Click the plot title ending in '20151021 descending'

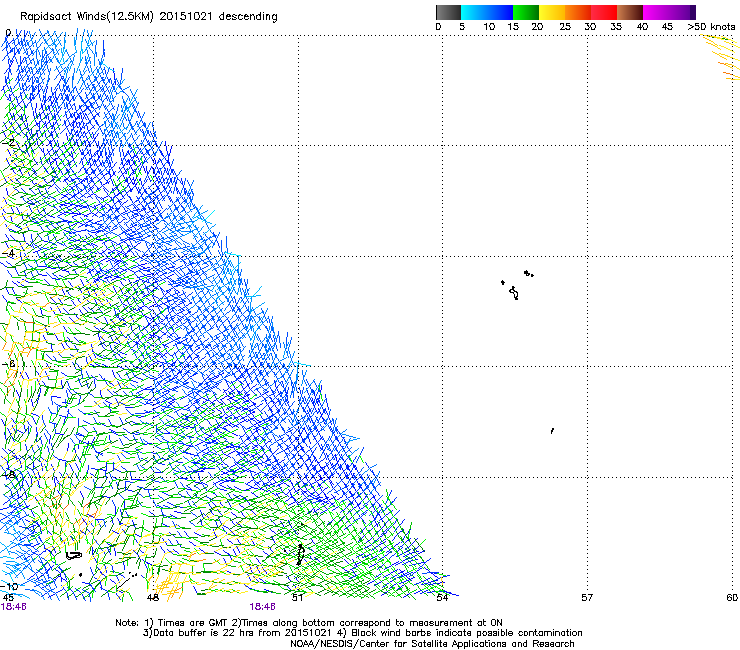pos(149,17)
